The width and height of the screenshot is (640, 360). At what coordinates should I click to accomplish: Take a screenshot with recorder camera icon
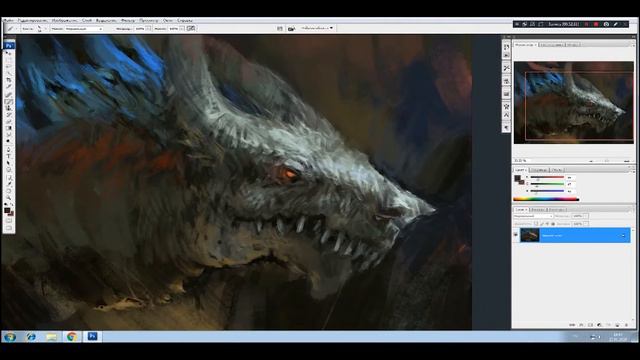pyautogui.click(x=606, y=24)
